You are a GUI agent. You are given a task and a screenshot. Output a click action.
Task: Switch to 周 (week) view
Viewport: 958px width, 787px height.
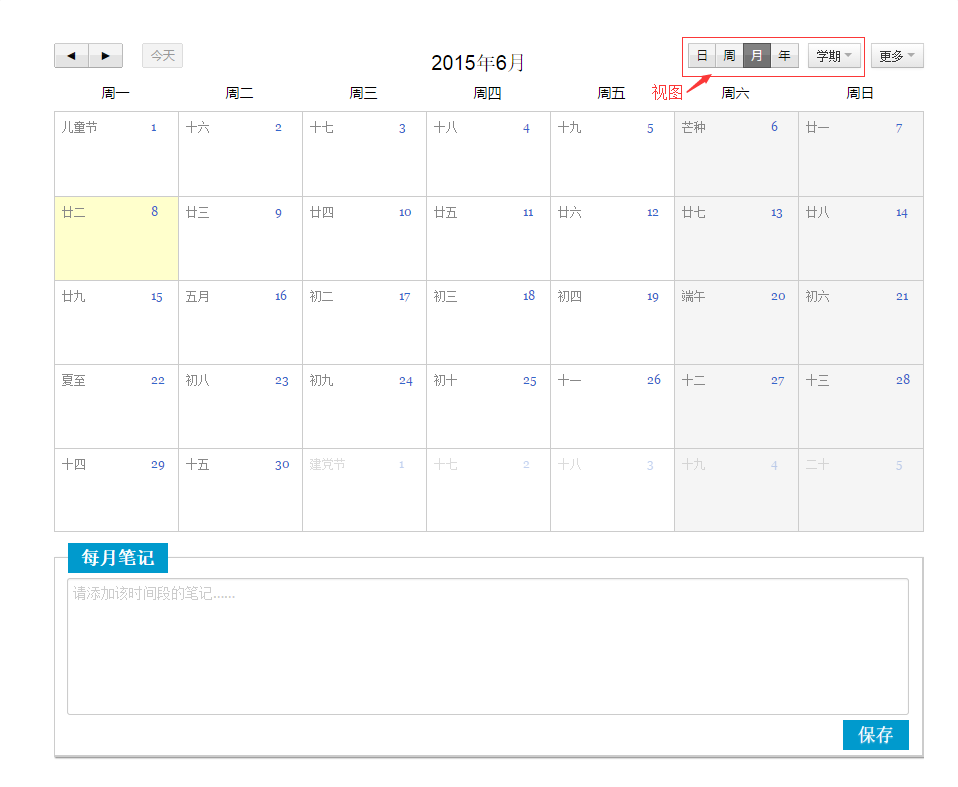[729, 56]
